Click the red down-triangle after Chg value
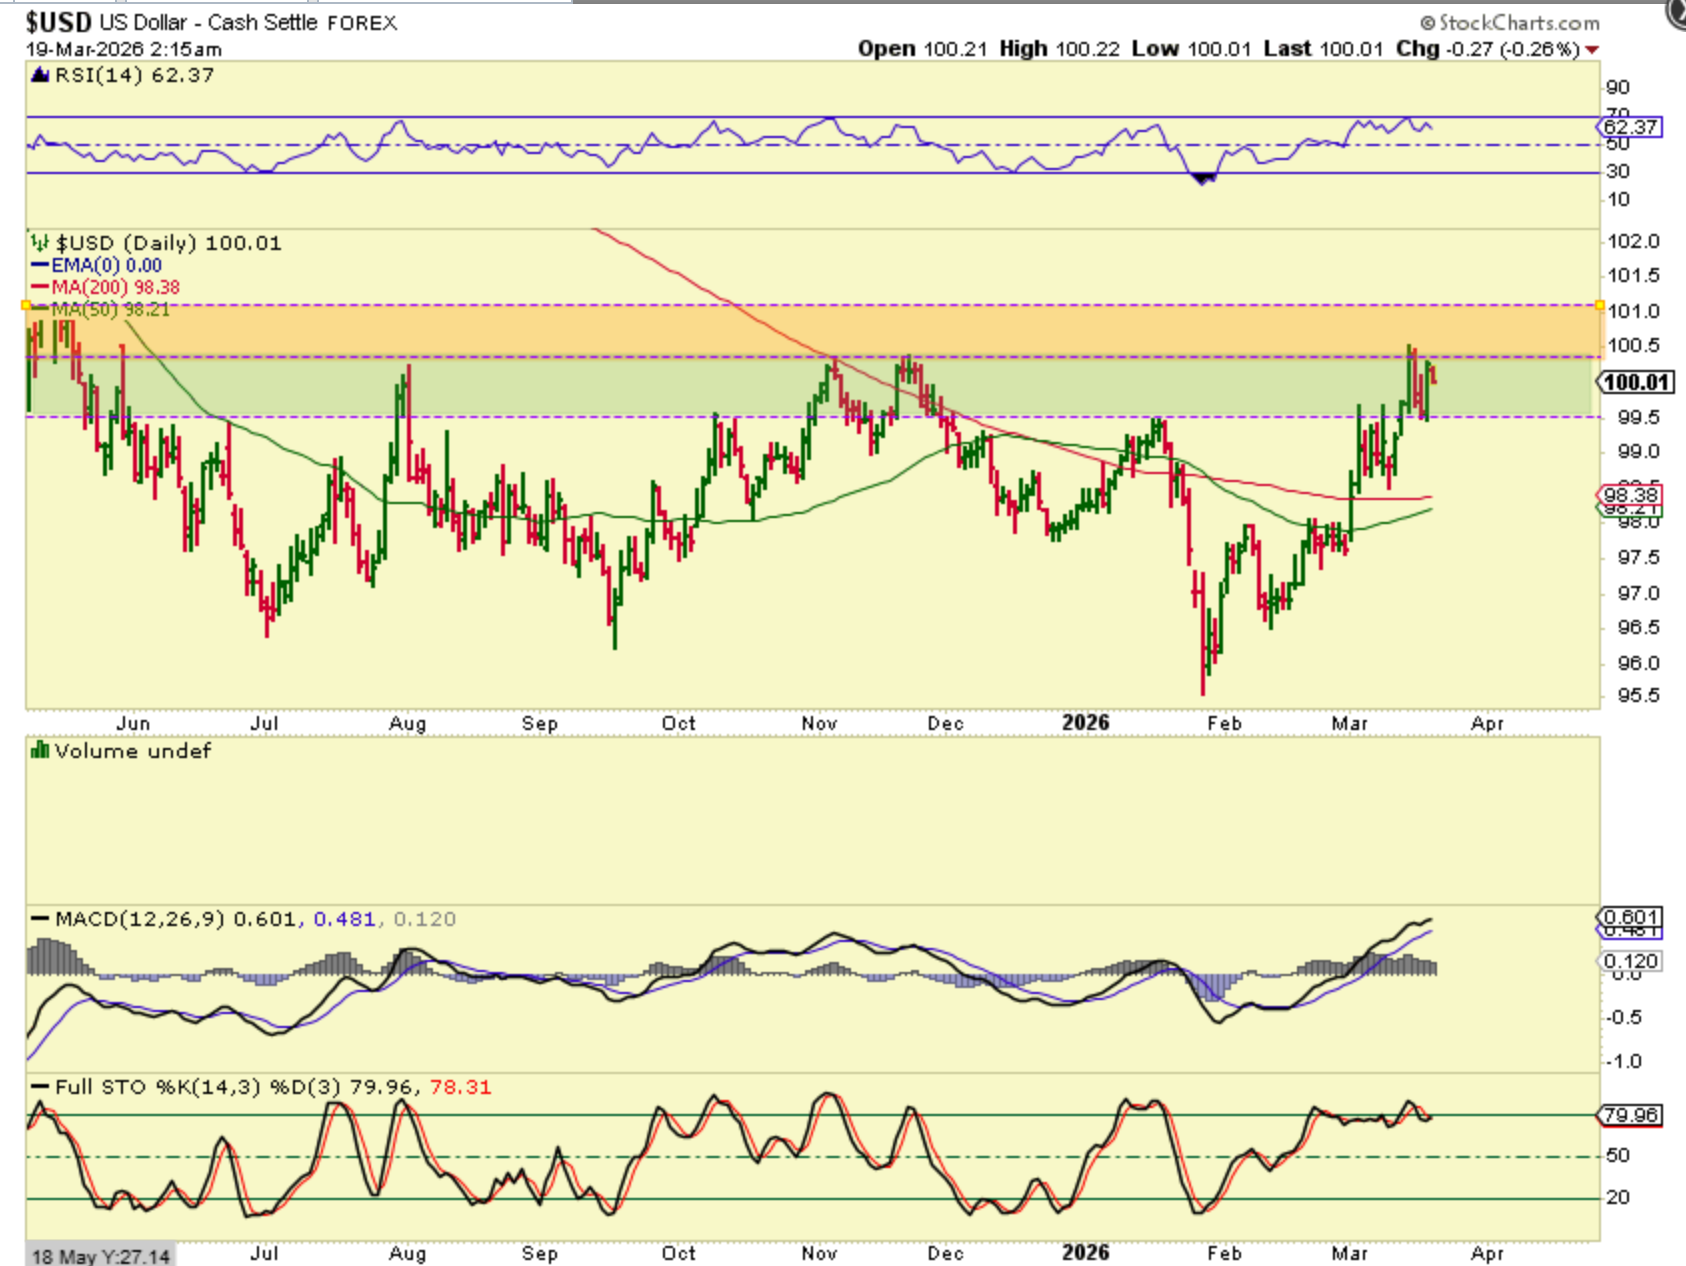The height and width of the screenshot is (1266, 1686). click(1592, 50)
